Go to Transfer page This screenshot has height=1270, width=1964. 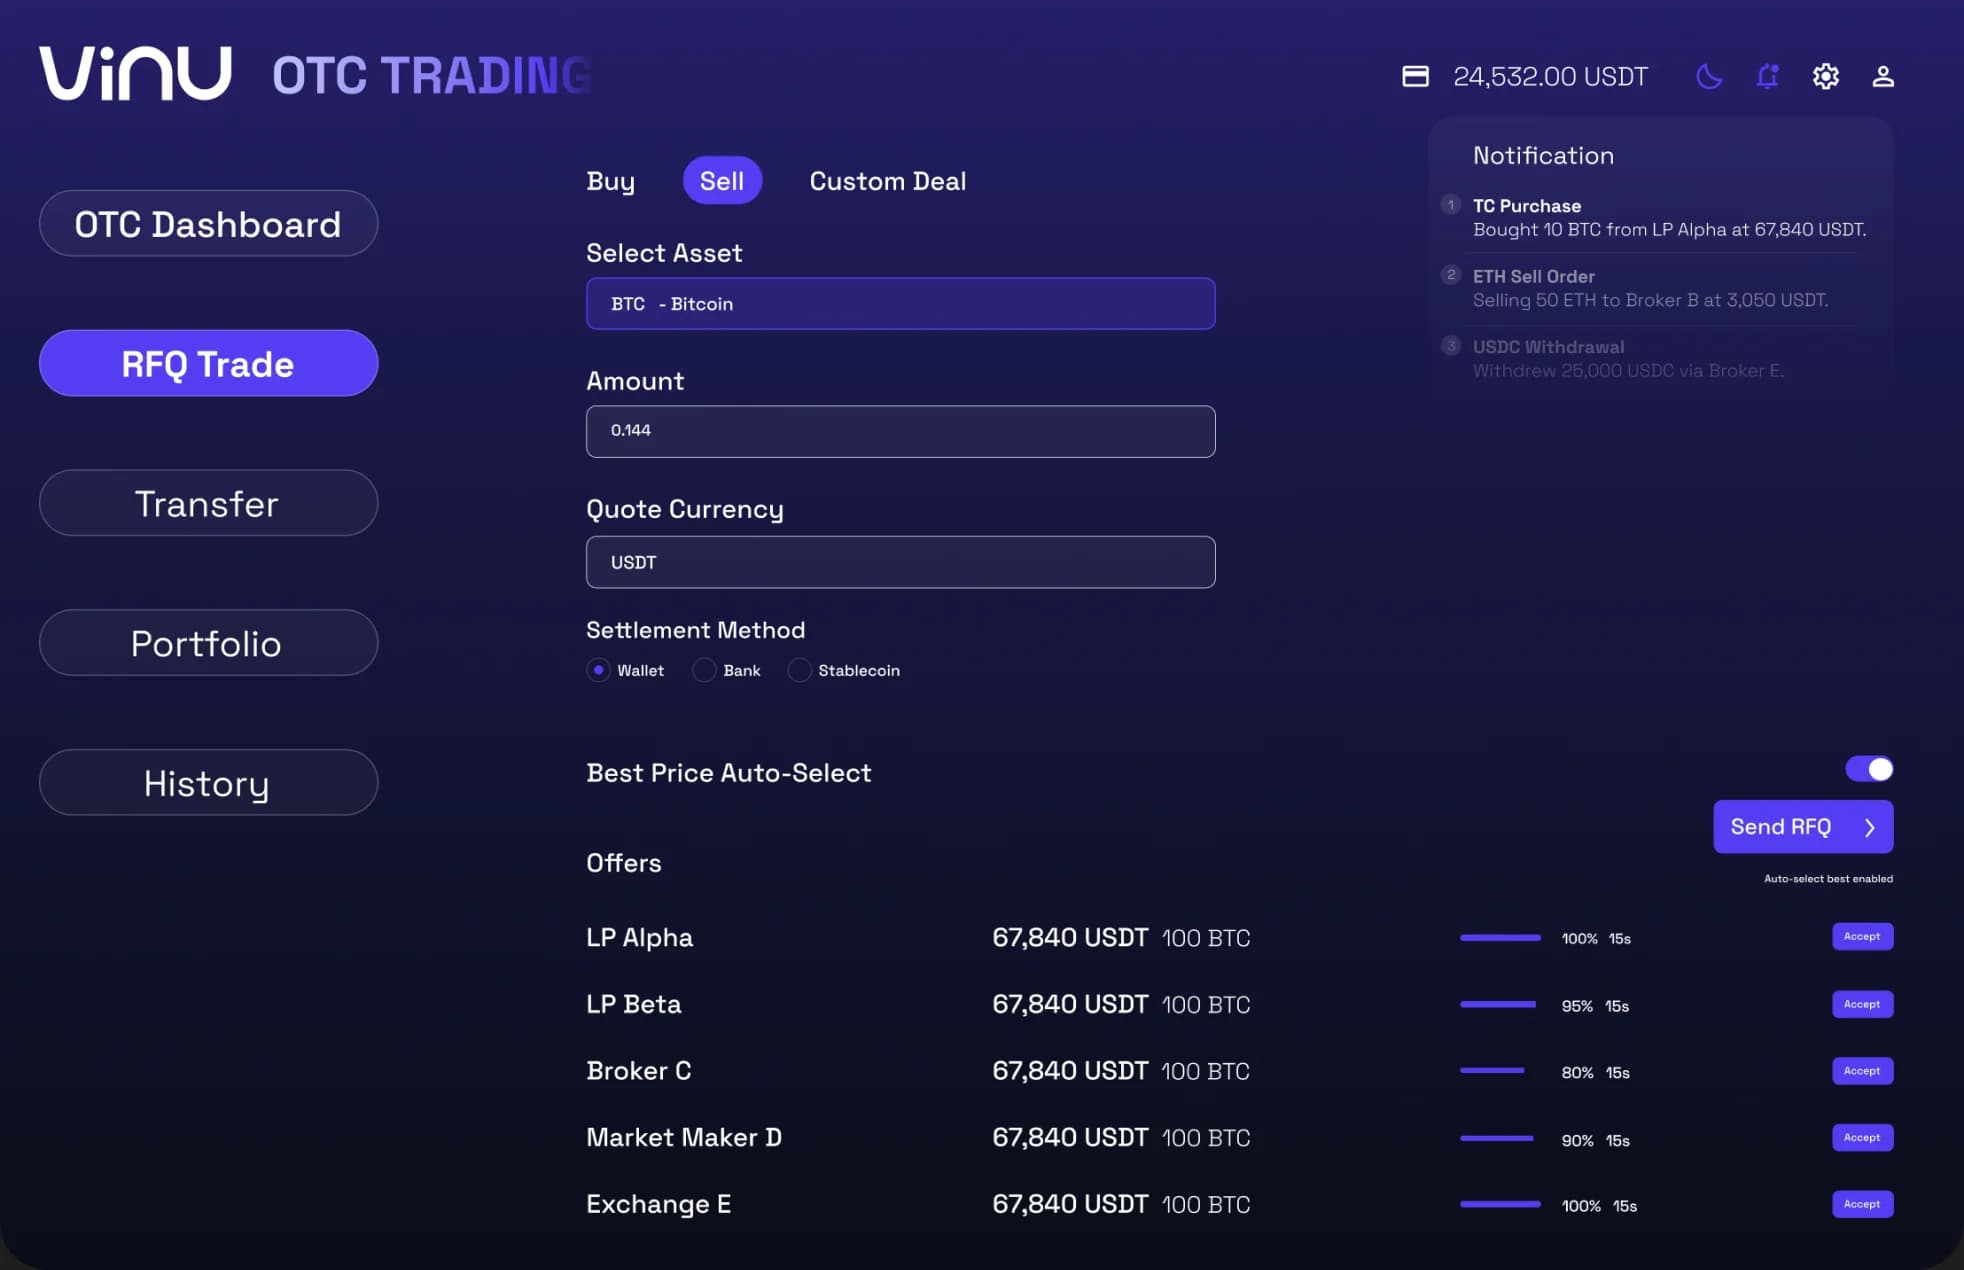208,503
